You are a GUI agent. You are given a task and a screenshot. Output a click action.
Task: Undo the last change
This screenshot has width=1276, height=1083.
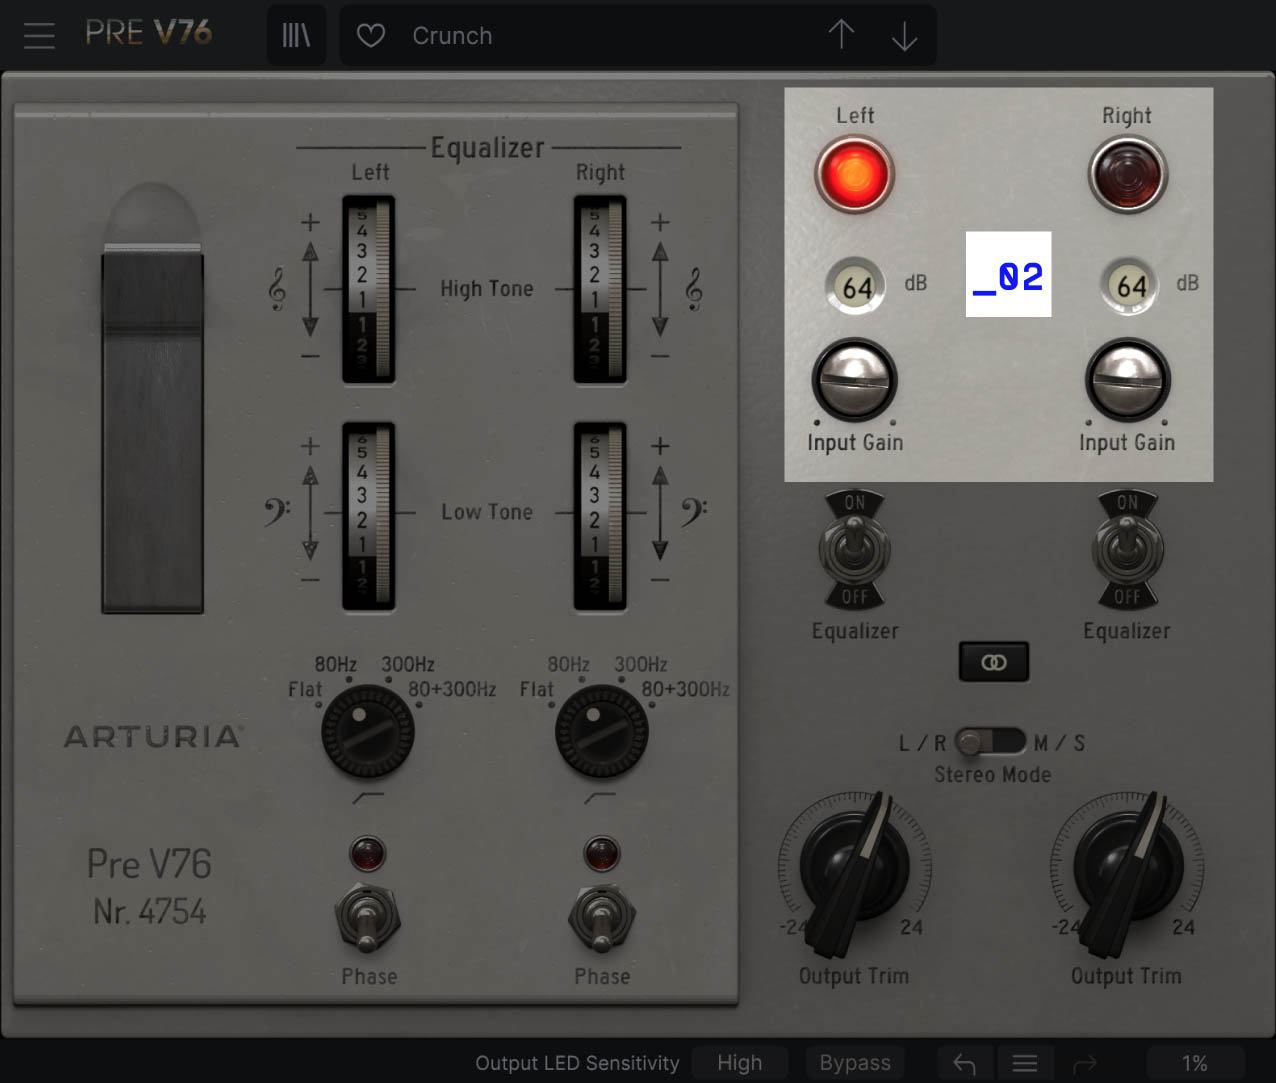(963, 1063)
